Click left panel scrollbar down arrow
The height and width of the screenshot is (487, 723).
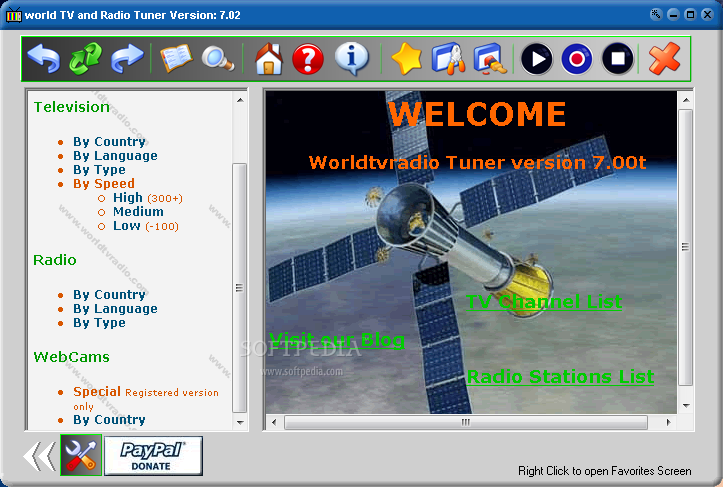point(240,422)
